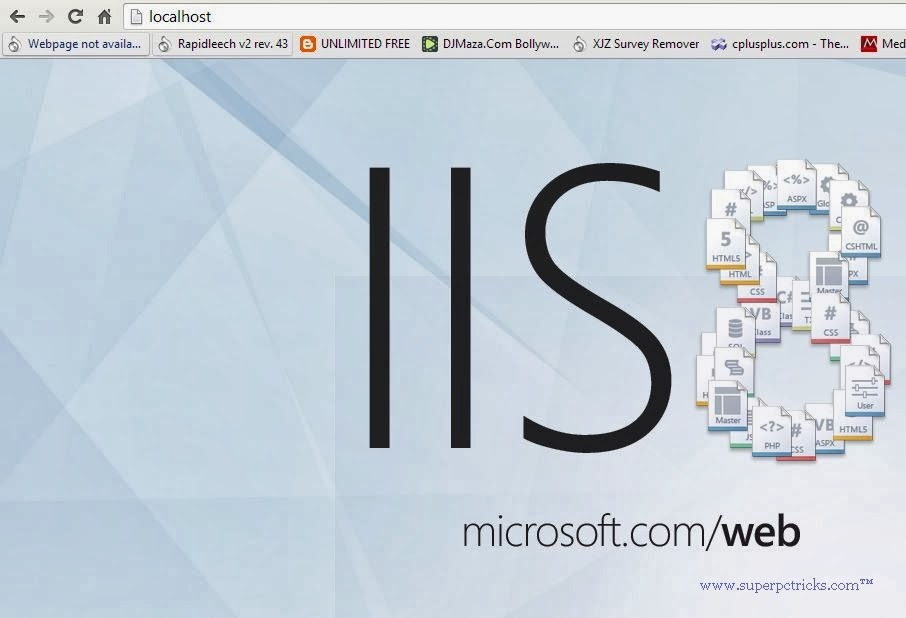Open the UNLIMITED FREE Blogger bookmark
The image size is (906, 618).
355,44
